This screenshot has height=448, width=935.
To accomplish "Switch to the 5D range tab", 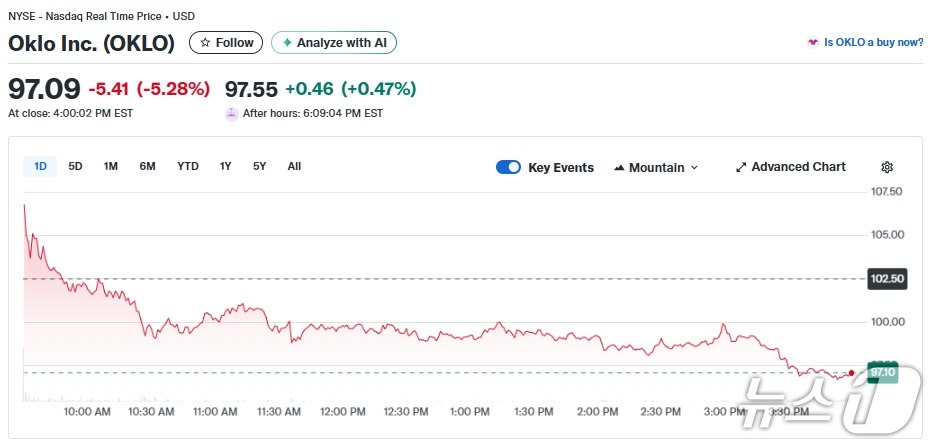I will click(75, 166).
